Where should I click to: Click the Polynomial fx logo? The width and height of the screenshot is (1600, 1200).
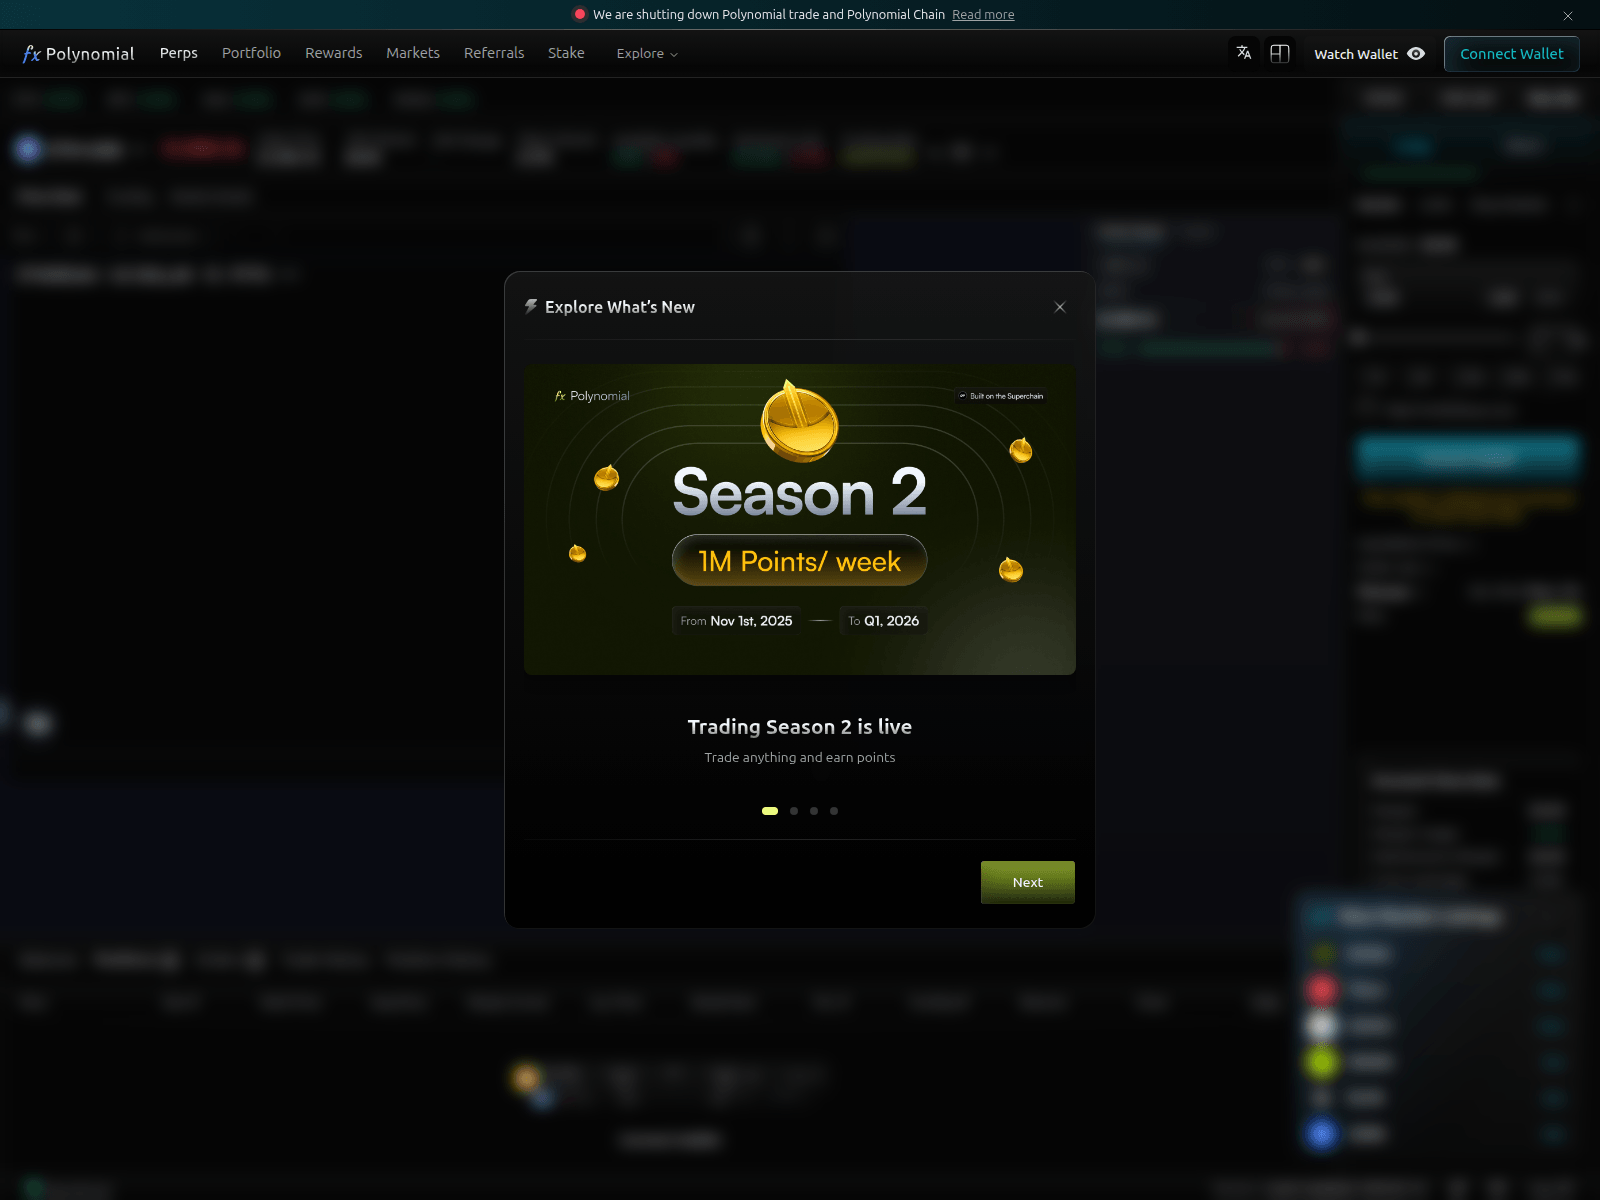tap(78, 54)
